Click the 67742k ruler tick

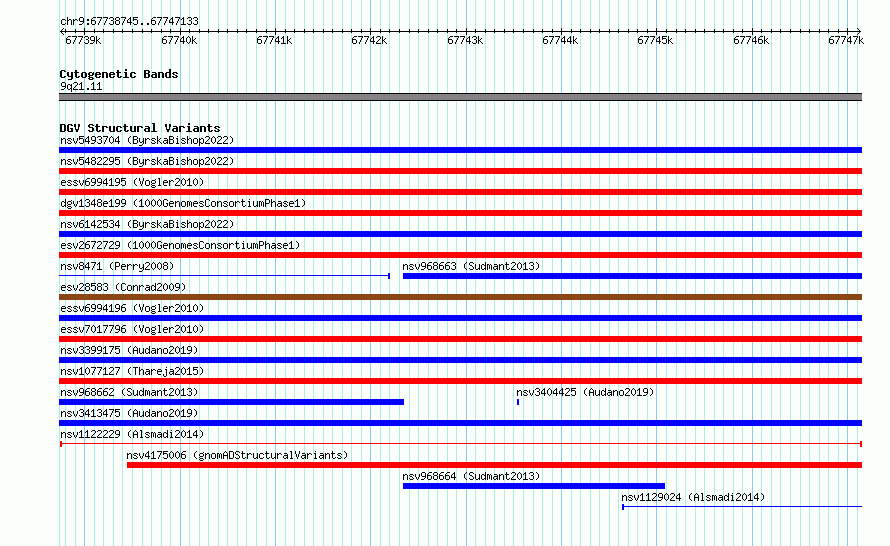[x=369, y=40]
